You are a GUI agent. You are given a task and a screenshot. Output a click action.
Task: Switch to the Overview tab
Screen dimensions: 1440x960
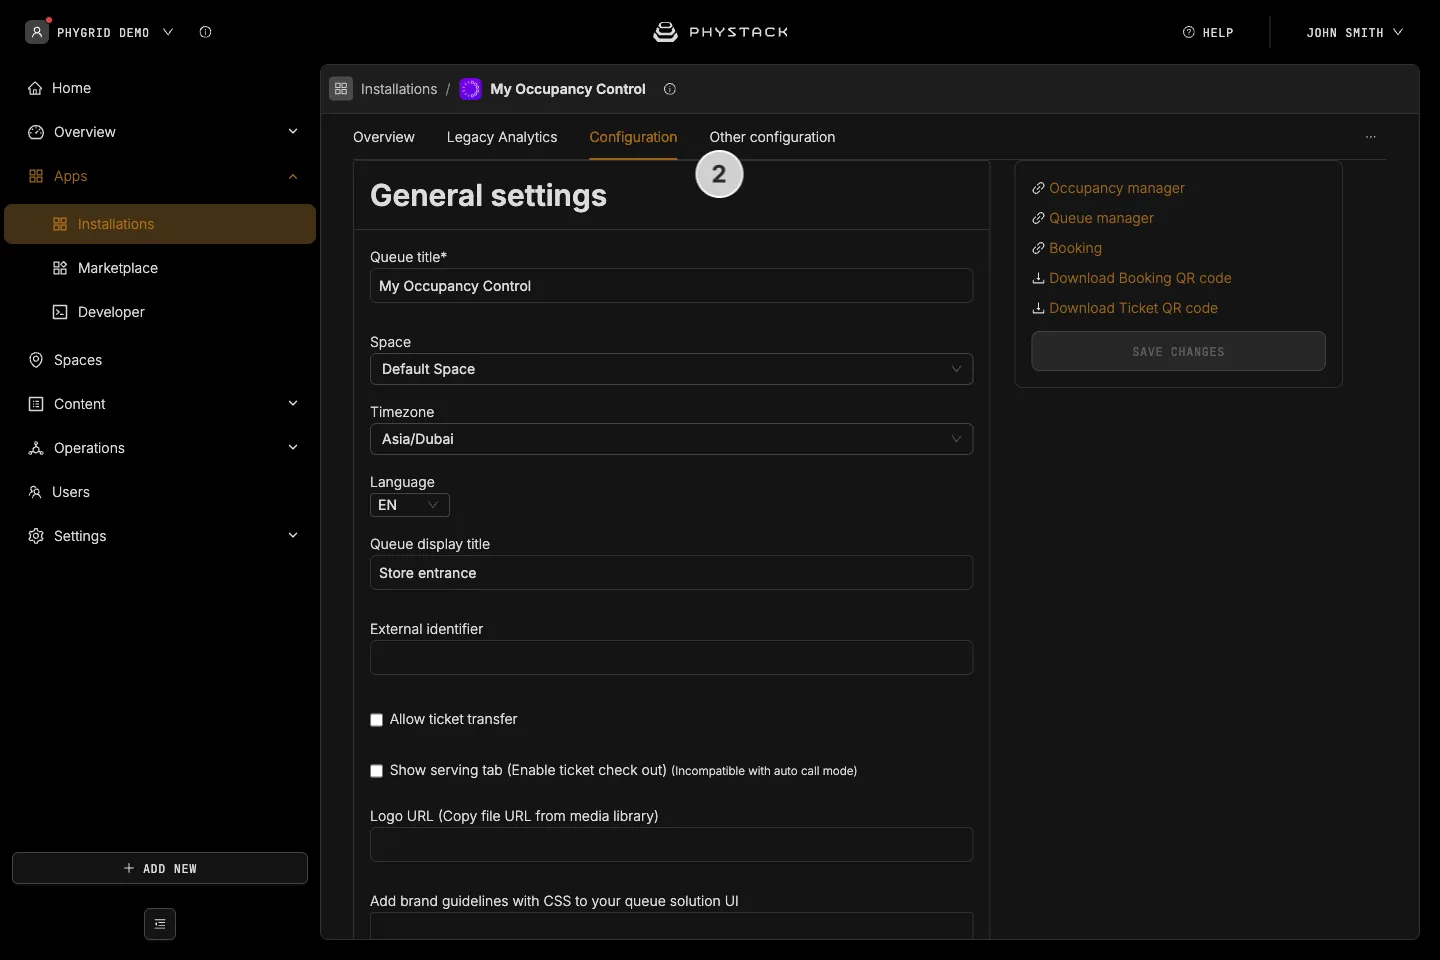pyautogui.click(x=384, y=137)
